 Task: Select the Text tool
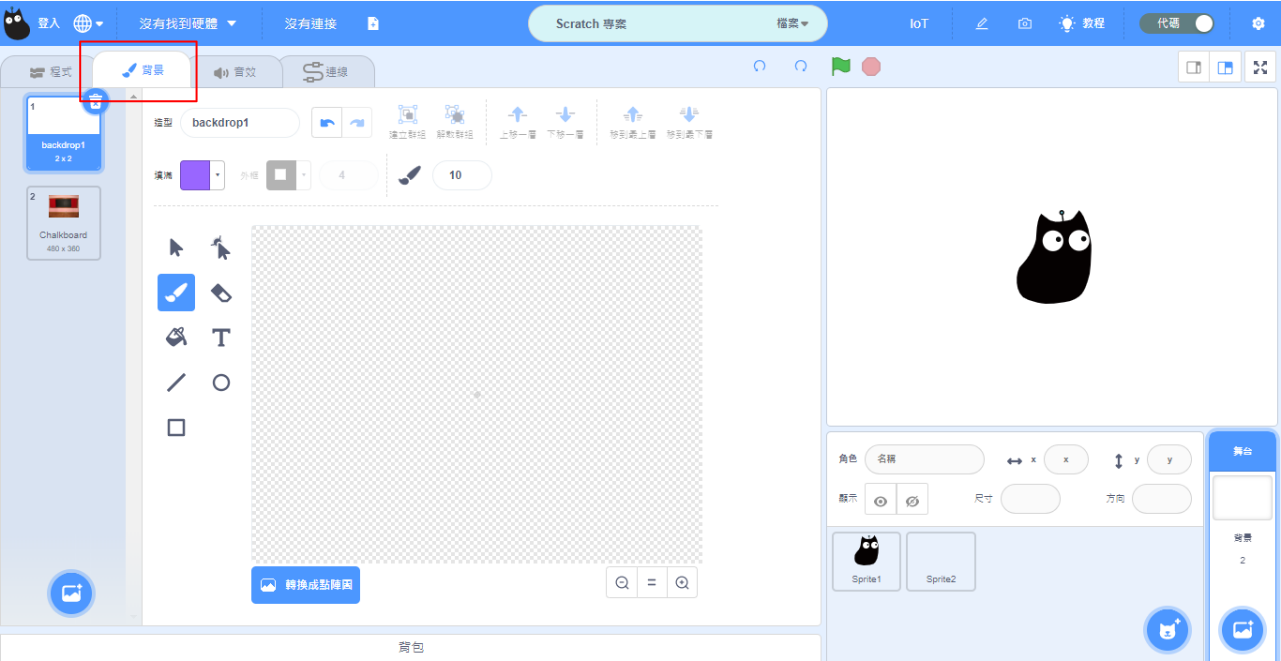click(x=221, y=338)
